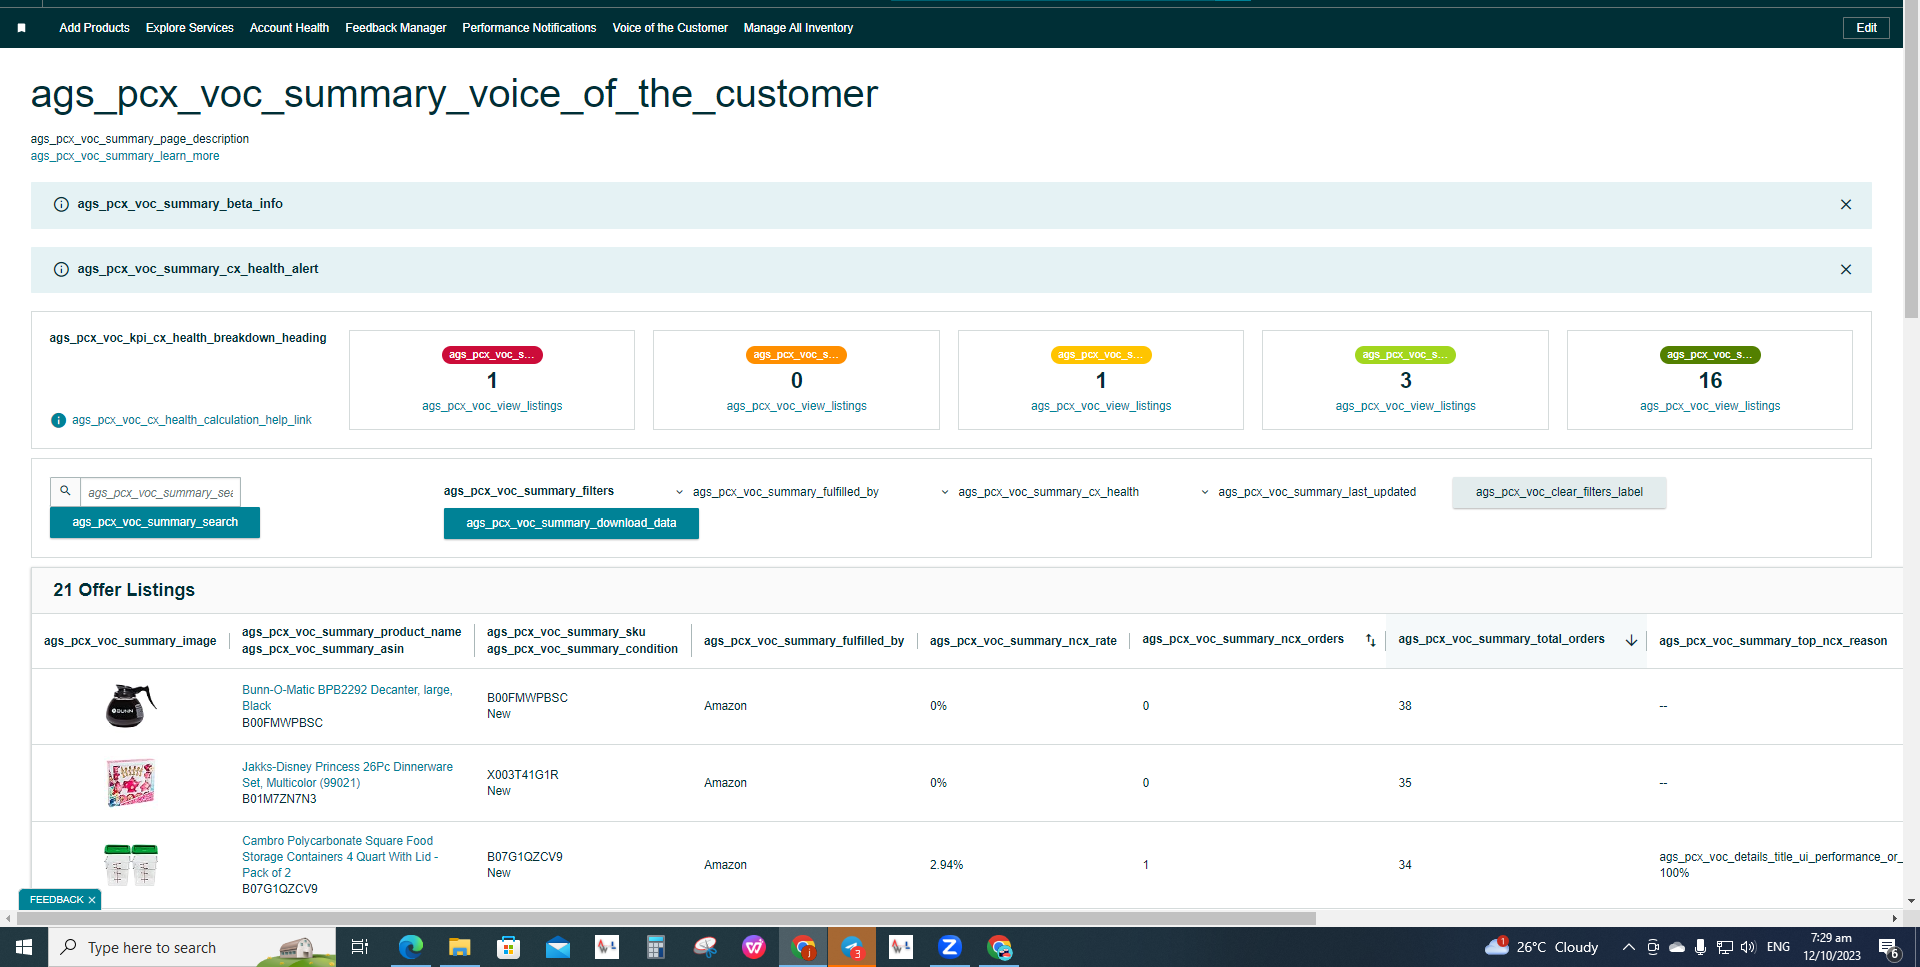
Task: View listings under the red badge card
Action: tap(492, 406)
